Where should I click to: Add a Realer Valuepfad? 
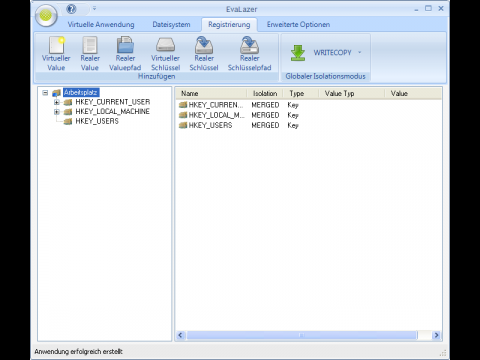point(125,54)
